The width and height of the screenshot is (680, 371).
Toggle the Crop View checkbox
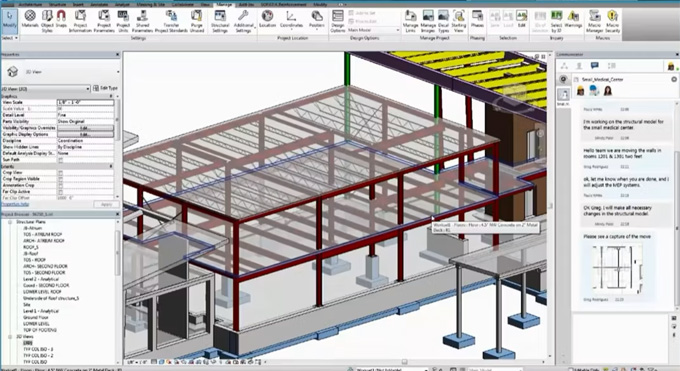coord(61,173)
